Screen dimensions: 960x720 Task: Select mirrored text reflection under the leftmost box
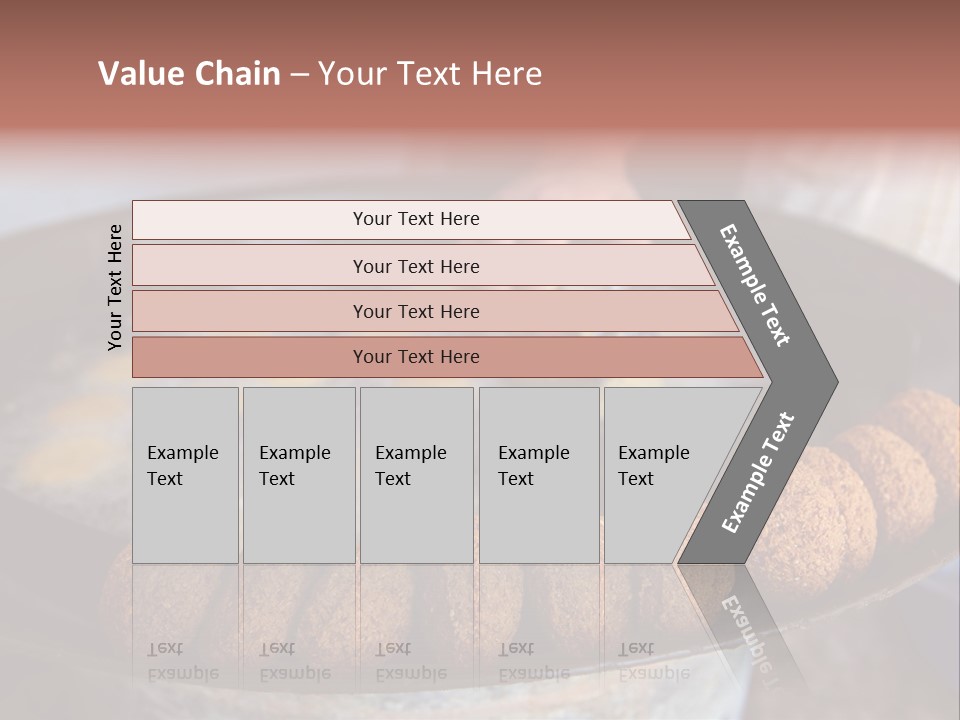pyautogui.click(x=183, y=660)
